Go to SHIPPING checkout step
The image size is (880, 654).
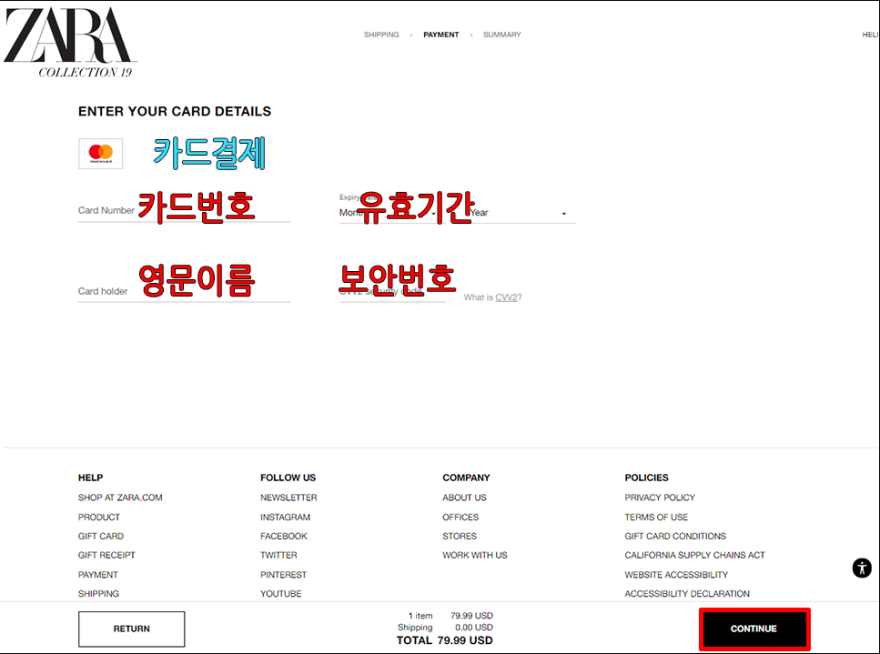tap(382, 35)
